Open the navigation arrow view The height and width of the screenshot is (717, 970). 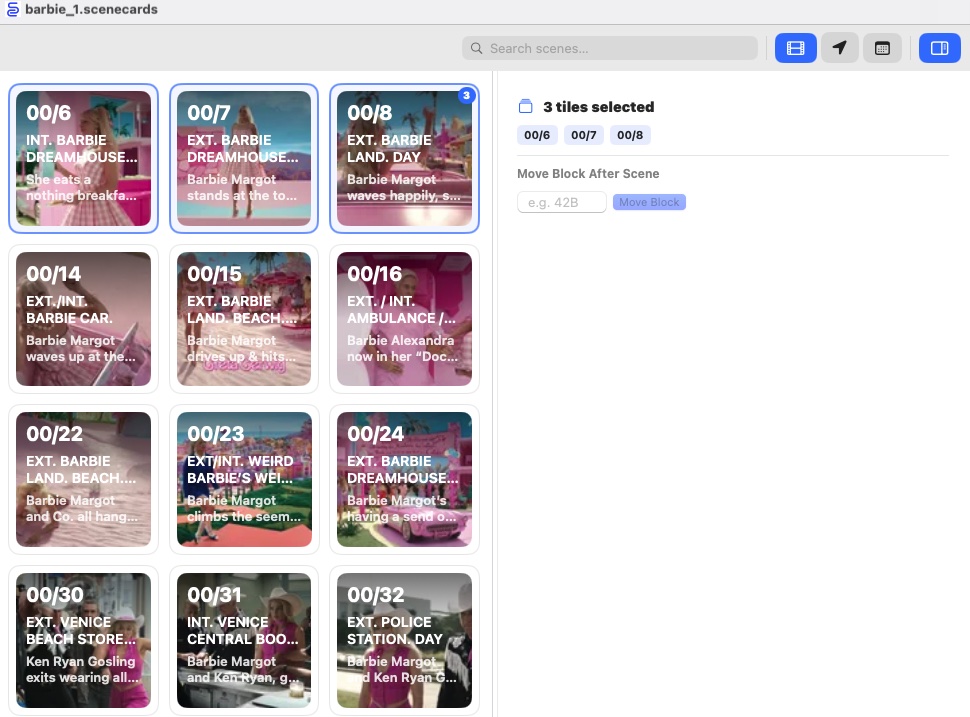tap(839, 48)
